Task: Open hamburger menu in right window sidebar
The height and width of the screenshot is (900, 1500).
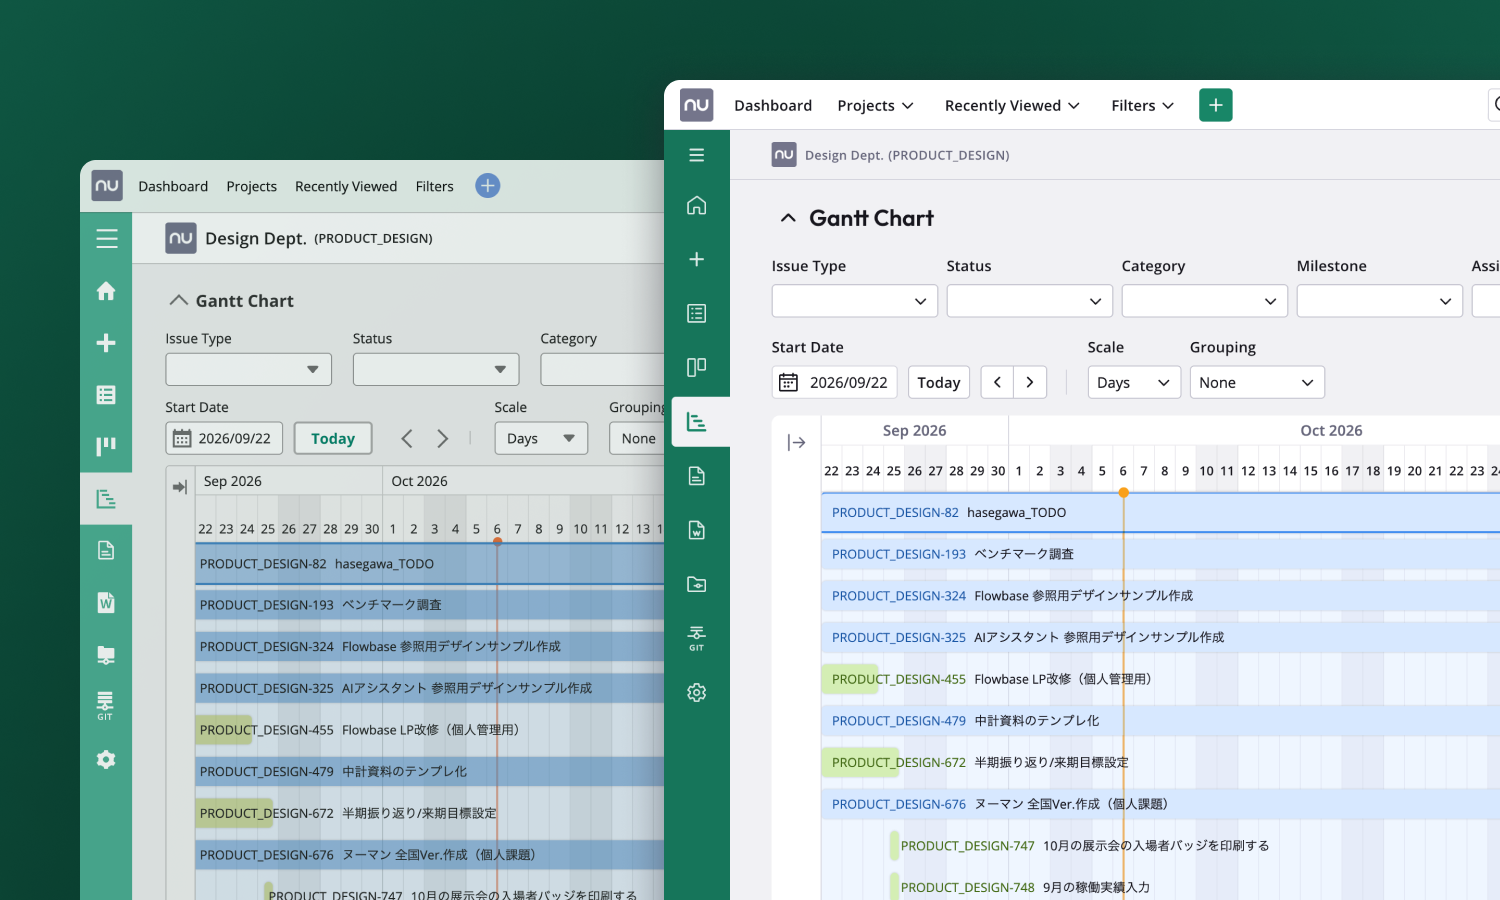Action: pos(697,155)
